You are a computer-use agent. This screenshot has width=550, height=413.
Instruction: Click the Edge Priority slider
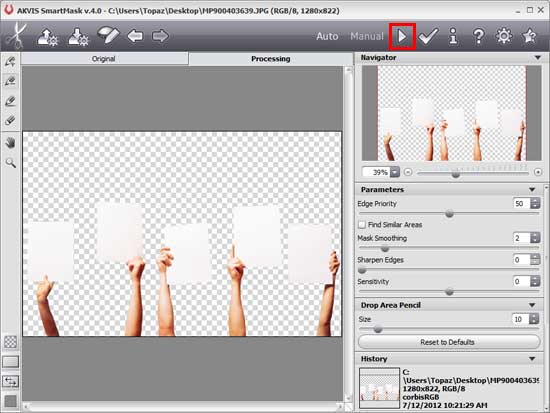tap(449, 214)
